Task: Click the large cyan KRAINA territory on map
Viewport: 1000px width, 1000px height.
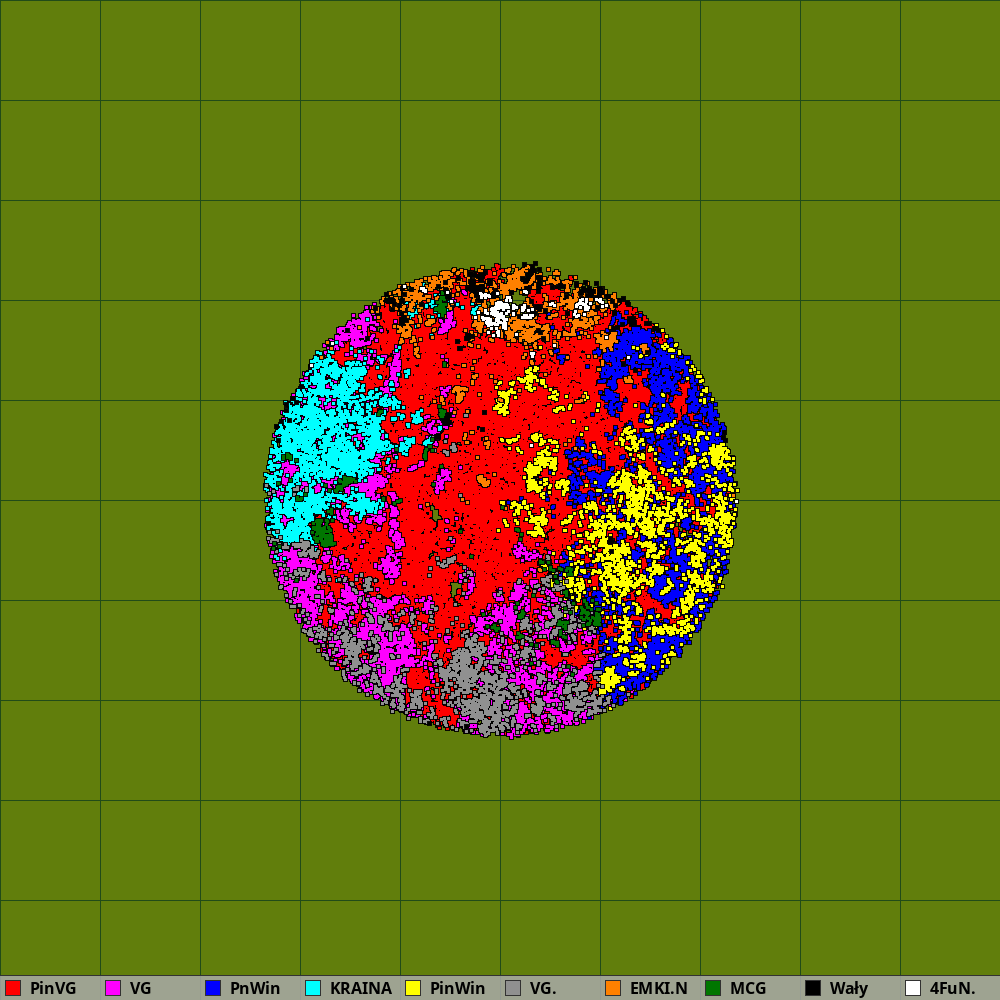Action: pos(320,440)
